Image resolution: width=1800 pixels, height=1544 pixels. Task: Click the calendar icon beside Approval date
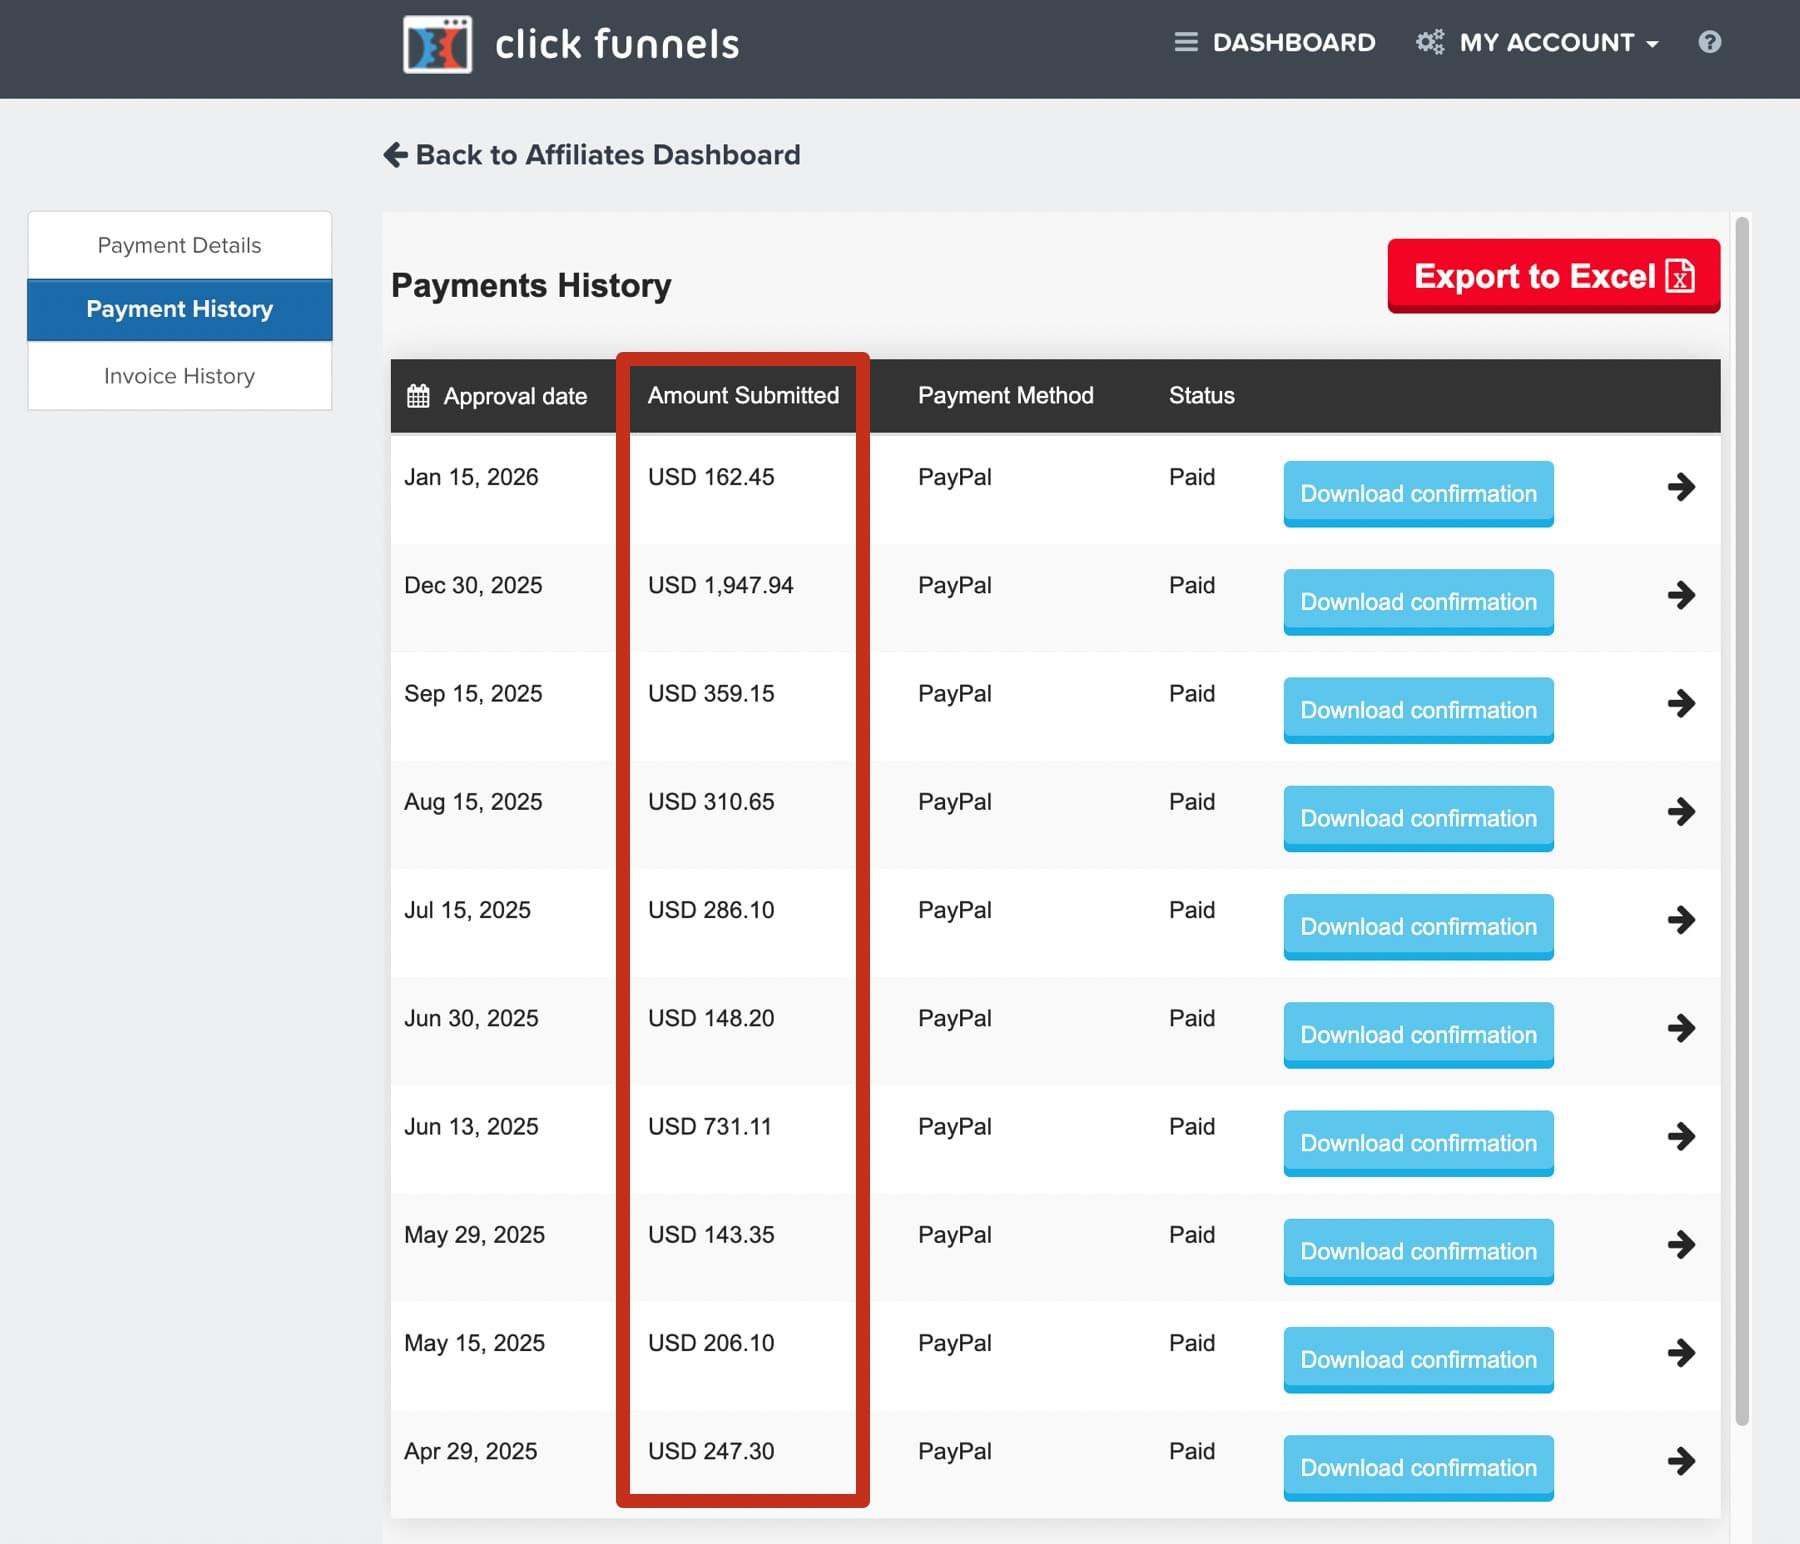[418, 396]
